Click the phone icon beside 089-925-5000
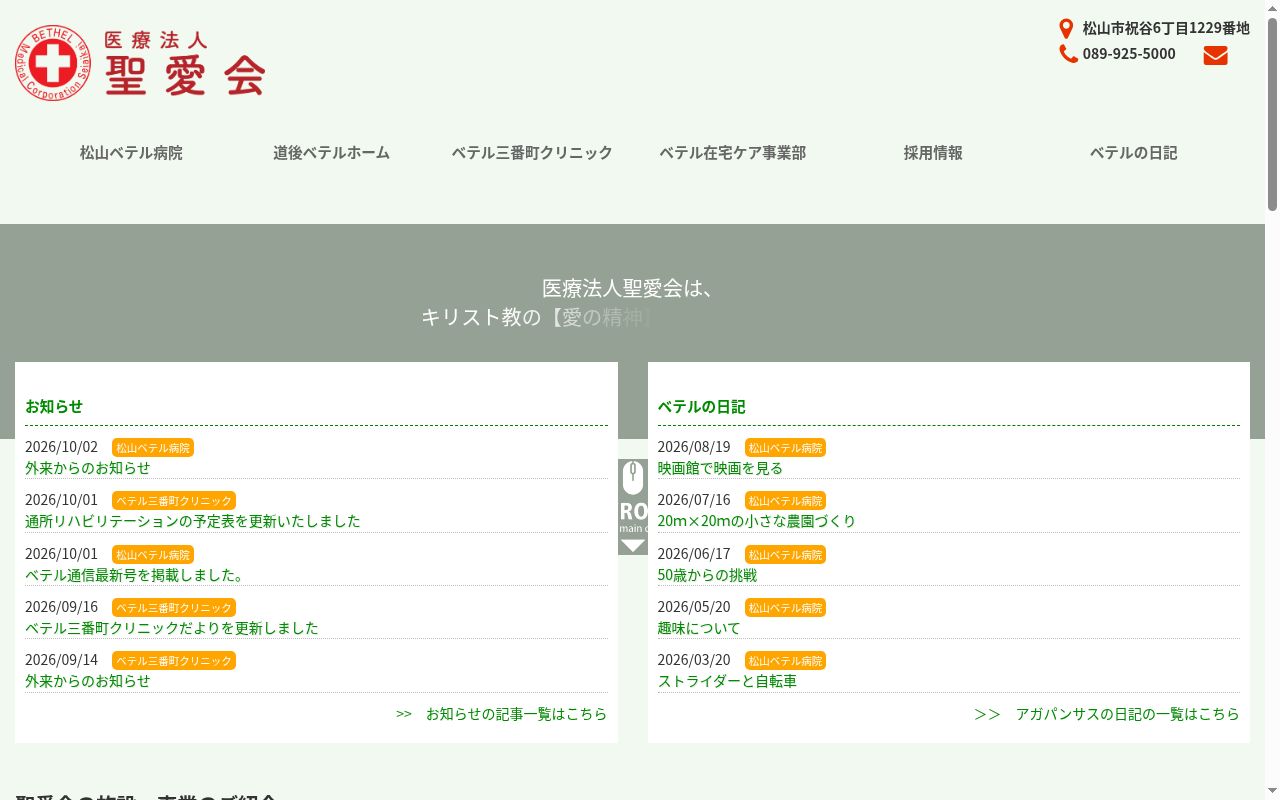This screenshot has width=1280, height=800. tap(1068, 54)
